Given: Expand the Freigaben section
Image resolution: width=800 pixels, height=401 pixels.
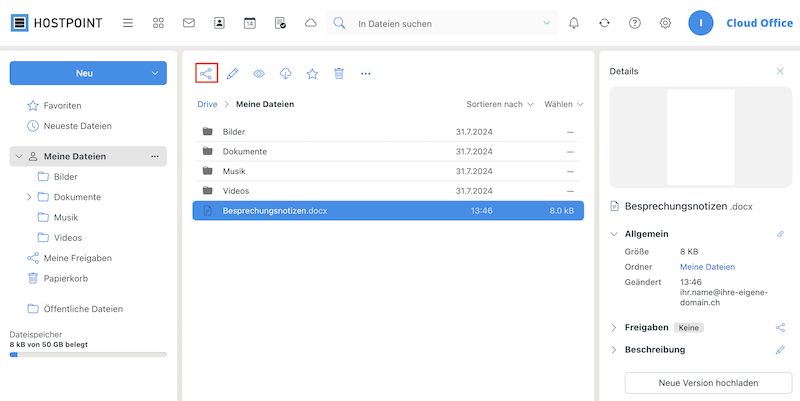Looking at the screenshot, I should click(614, 328).
